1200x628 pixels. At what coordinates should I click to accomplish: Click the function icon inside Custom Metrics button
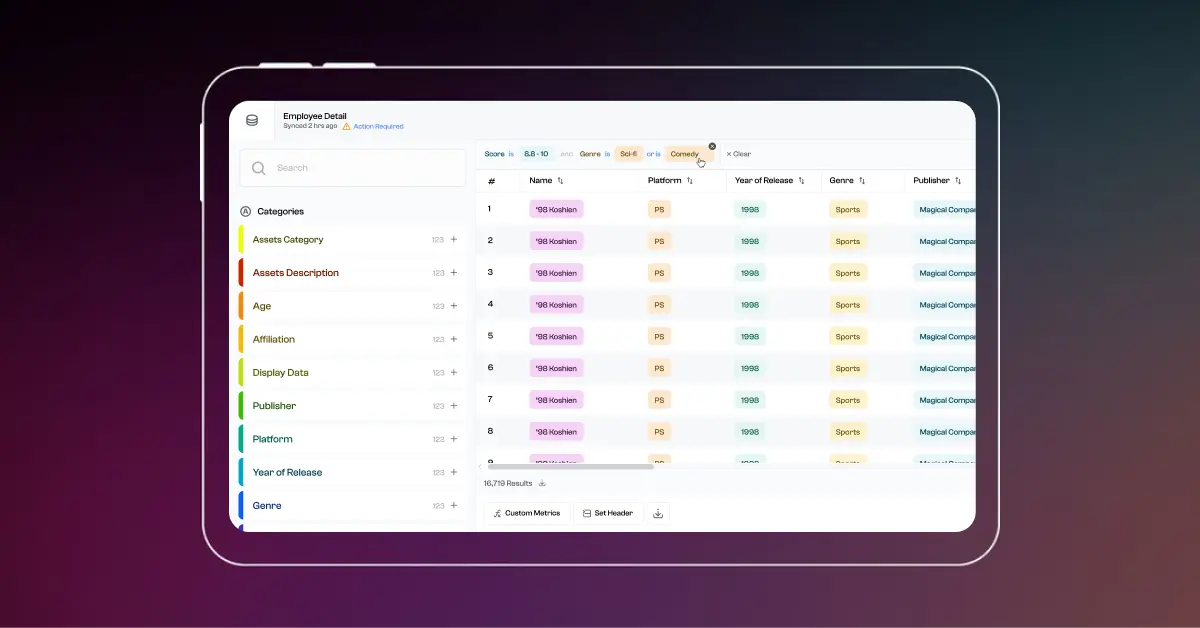pos(497,512)
